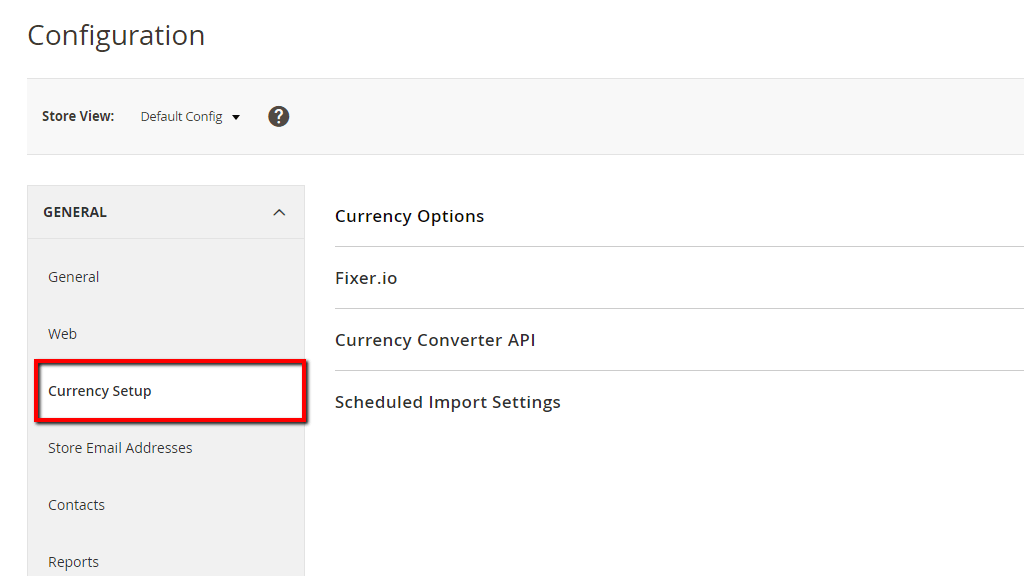1024x576 pixels.
Task: Open the General settings item
Action: (x=73, y=277)
